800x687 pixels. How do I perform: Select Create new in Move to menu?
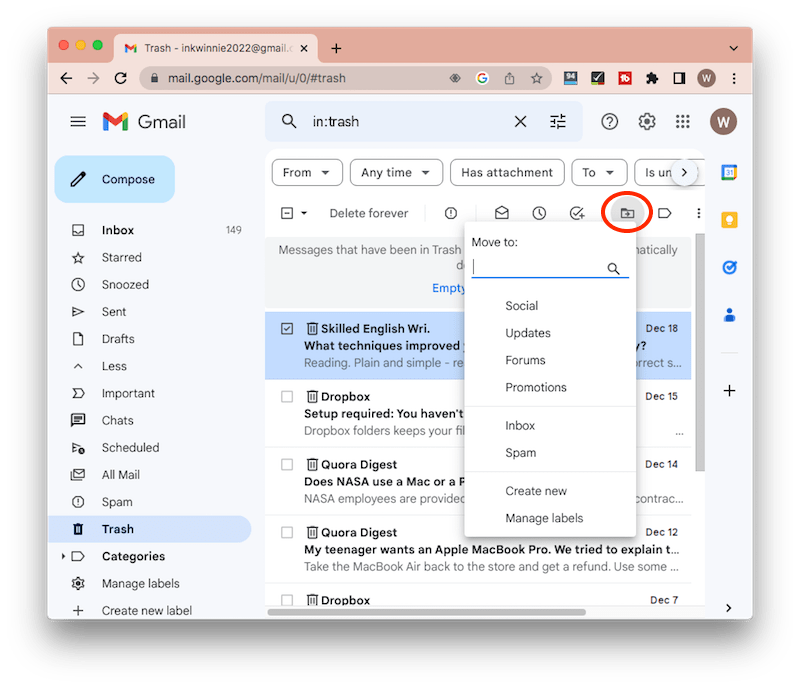536,491
